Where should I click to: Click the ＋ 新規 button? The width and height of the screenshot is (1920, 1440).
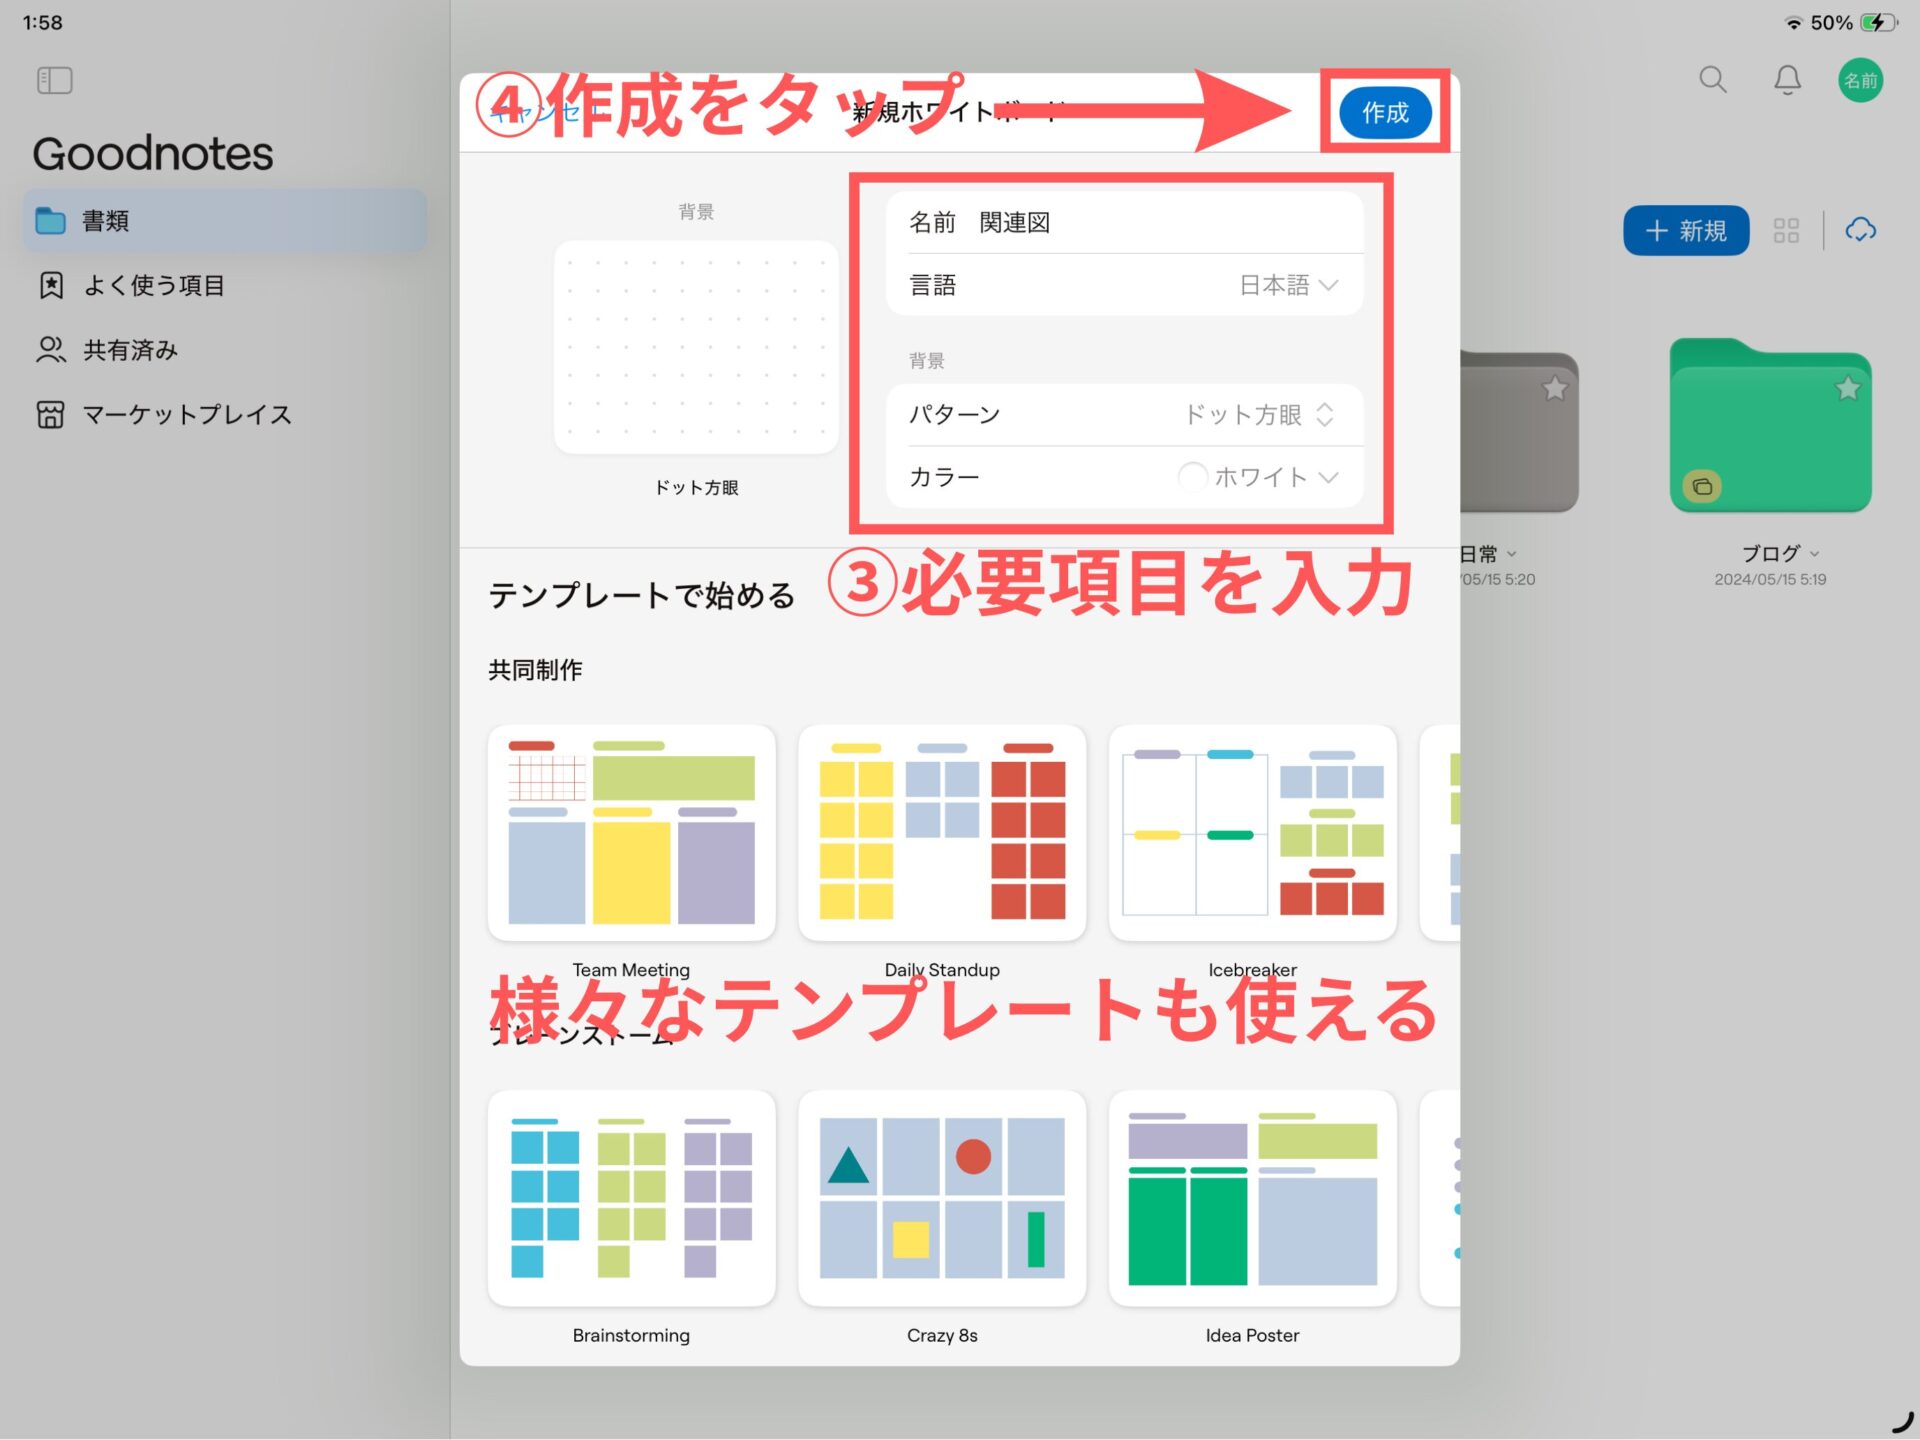(1685, 231)
